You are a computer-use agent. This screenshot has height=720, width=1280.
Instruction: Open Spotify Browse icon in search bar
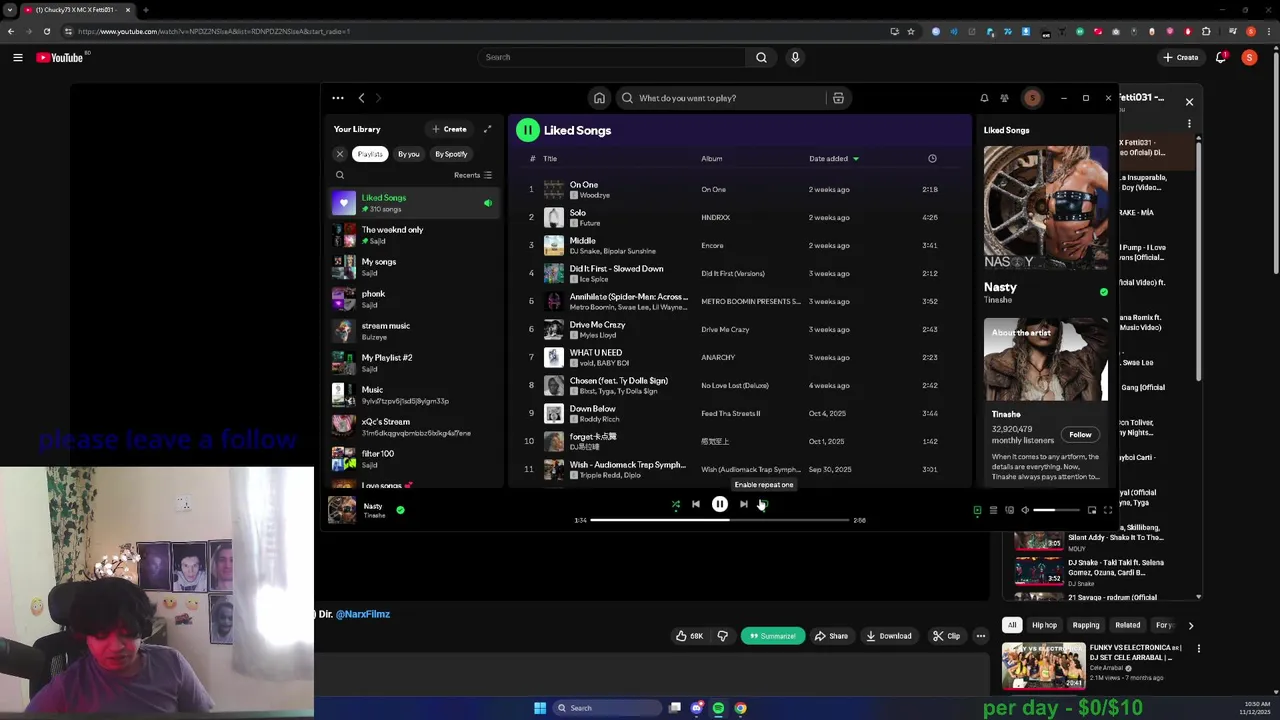pyautogui.click(x=838, y=98)
